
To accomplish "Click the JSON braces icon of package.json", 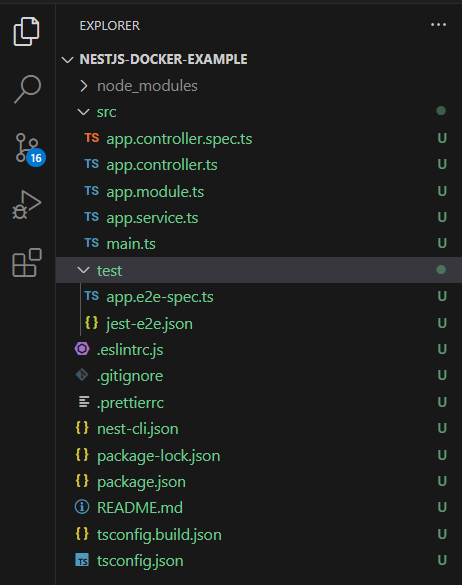I will click(x=82, y=481).
